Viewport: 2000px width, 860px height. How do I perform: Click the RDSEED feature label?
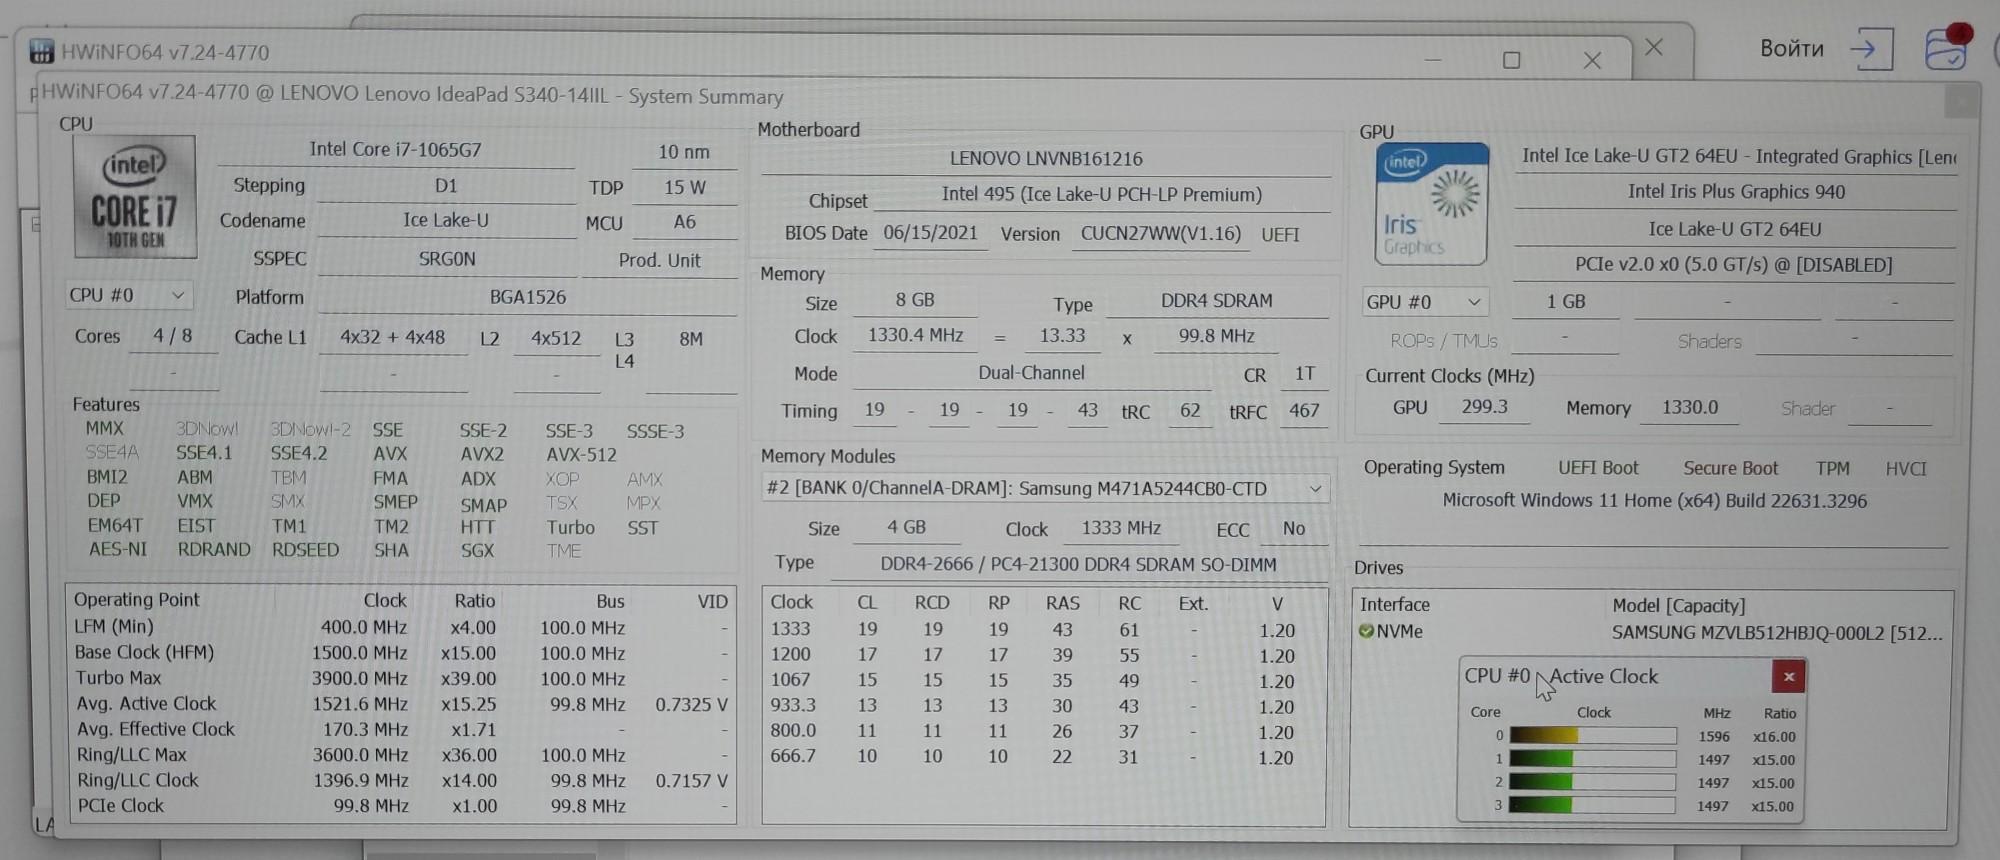305,549
